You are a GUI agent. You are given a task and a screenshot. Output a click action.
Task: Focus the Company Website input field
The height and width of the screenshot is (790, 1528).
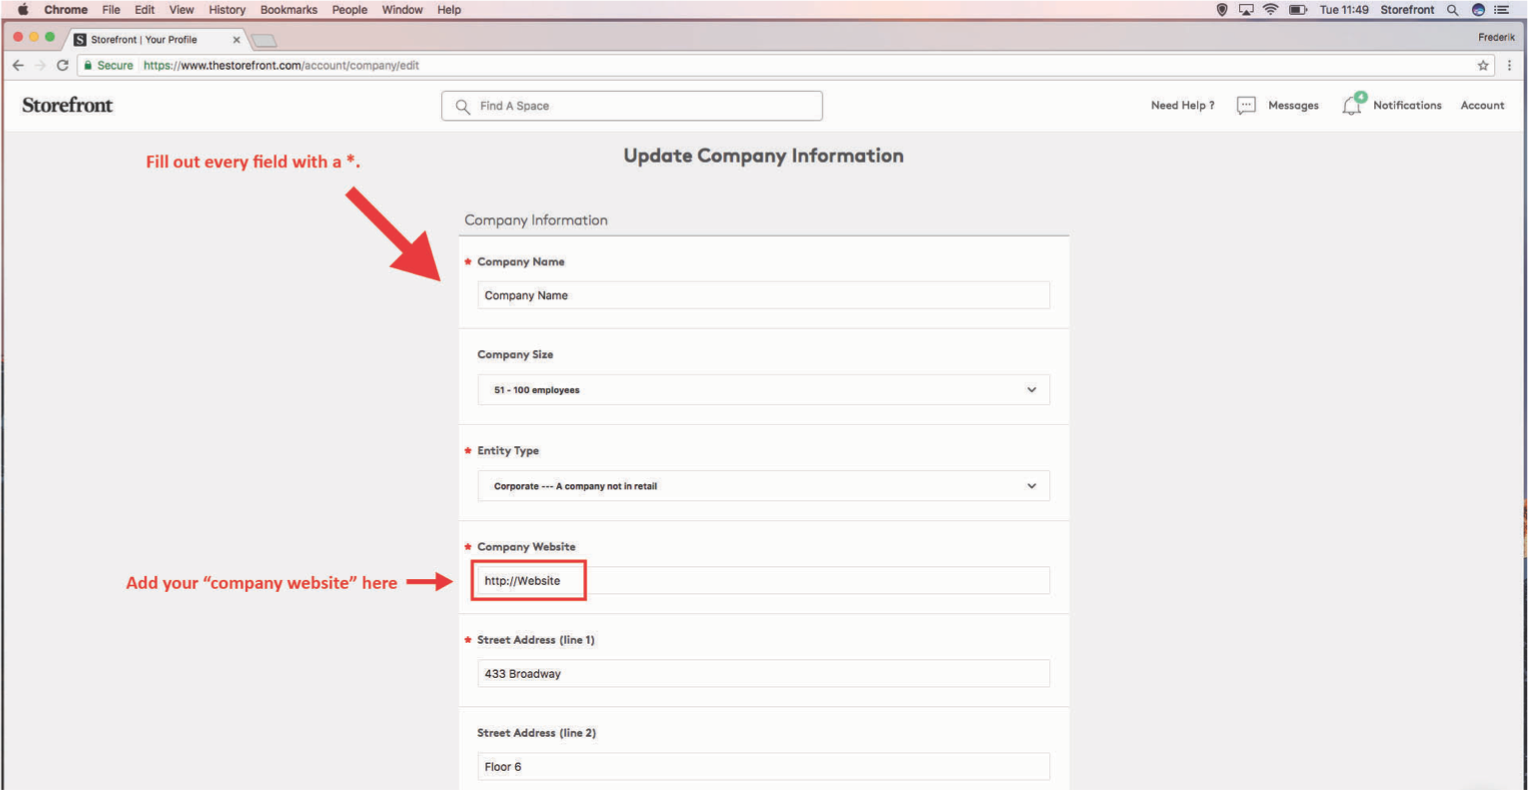pyautogui.click(x=763, y=581)
